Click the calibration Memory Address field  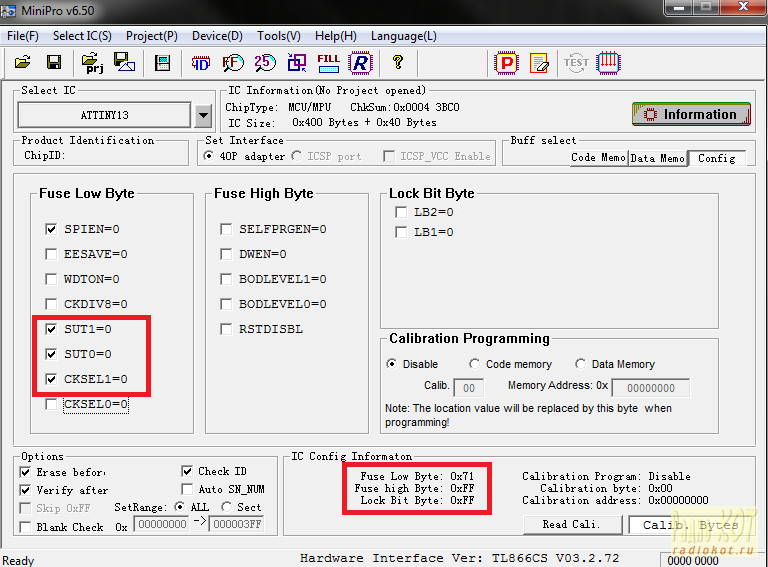point(650,387)
